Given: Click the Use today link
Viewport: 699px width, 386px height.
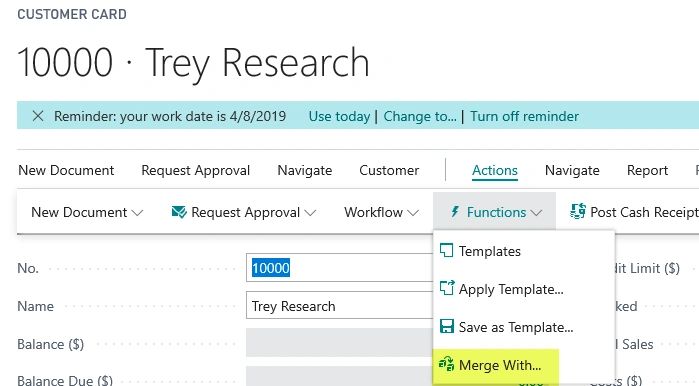Looking at the screenshot, I should point(339,116).
